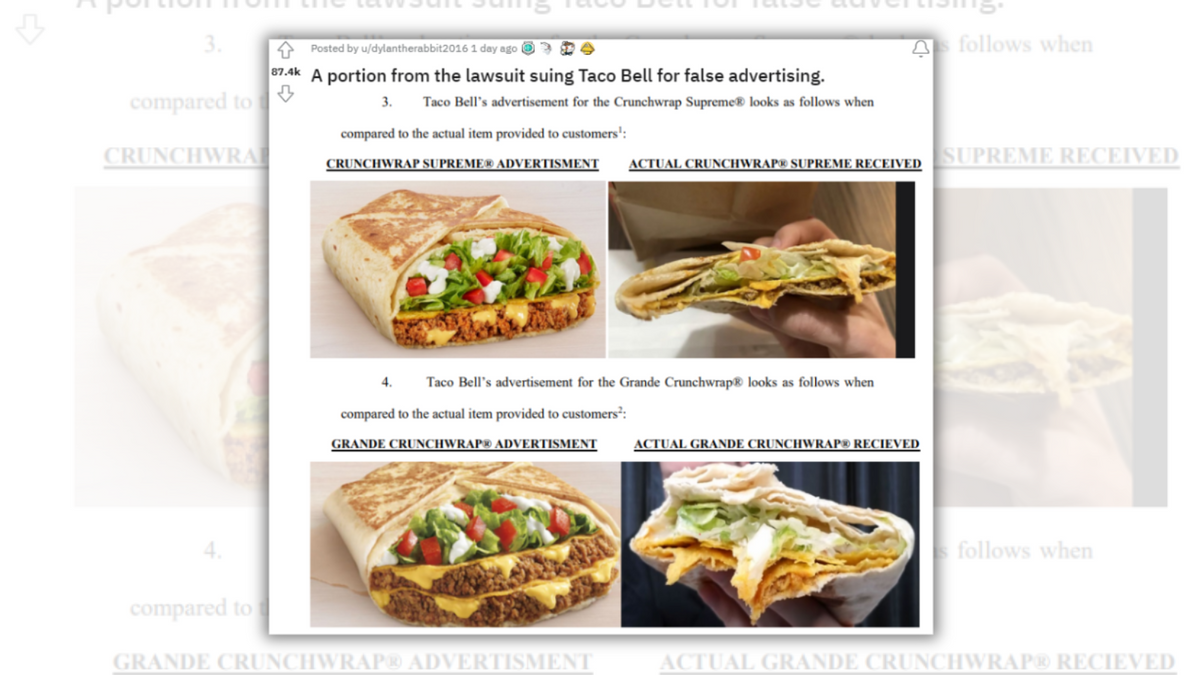
Task: Click the 'CRUNCHWRAP SUPREME® ADVERTISMENT' heading
Action: (462, 164)
